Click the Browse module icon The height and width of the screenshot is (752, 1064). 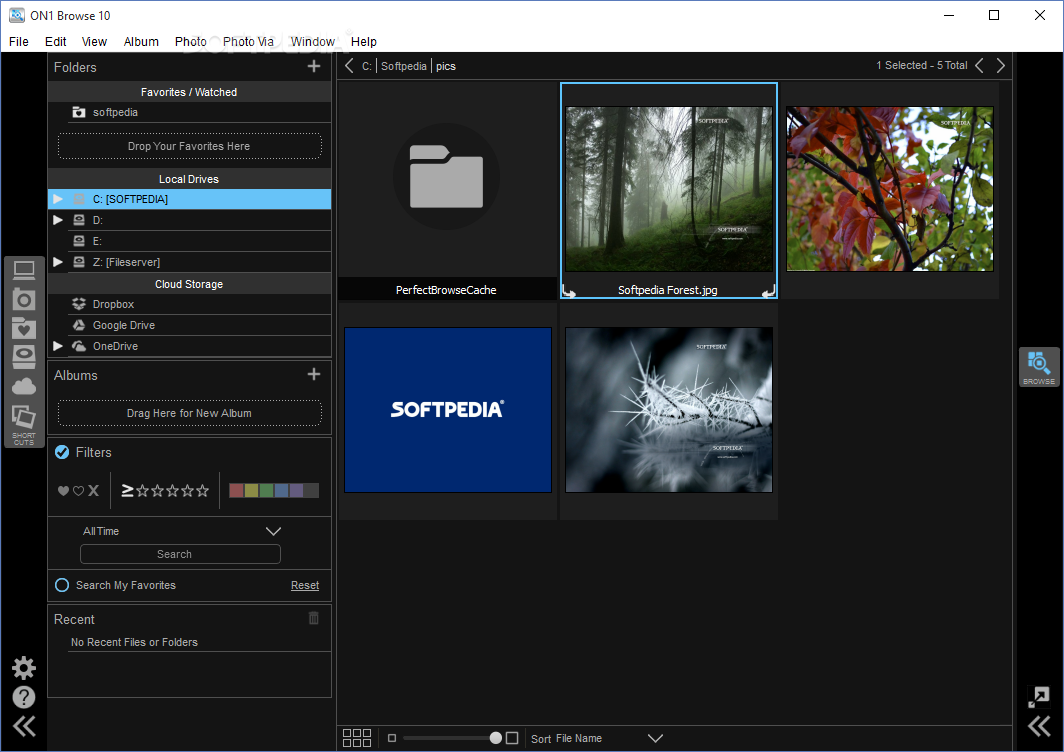pyautogui.click(x=1039, y=367)
